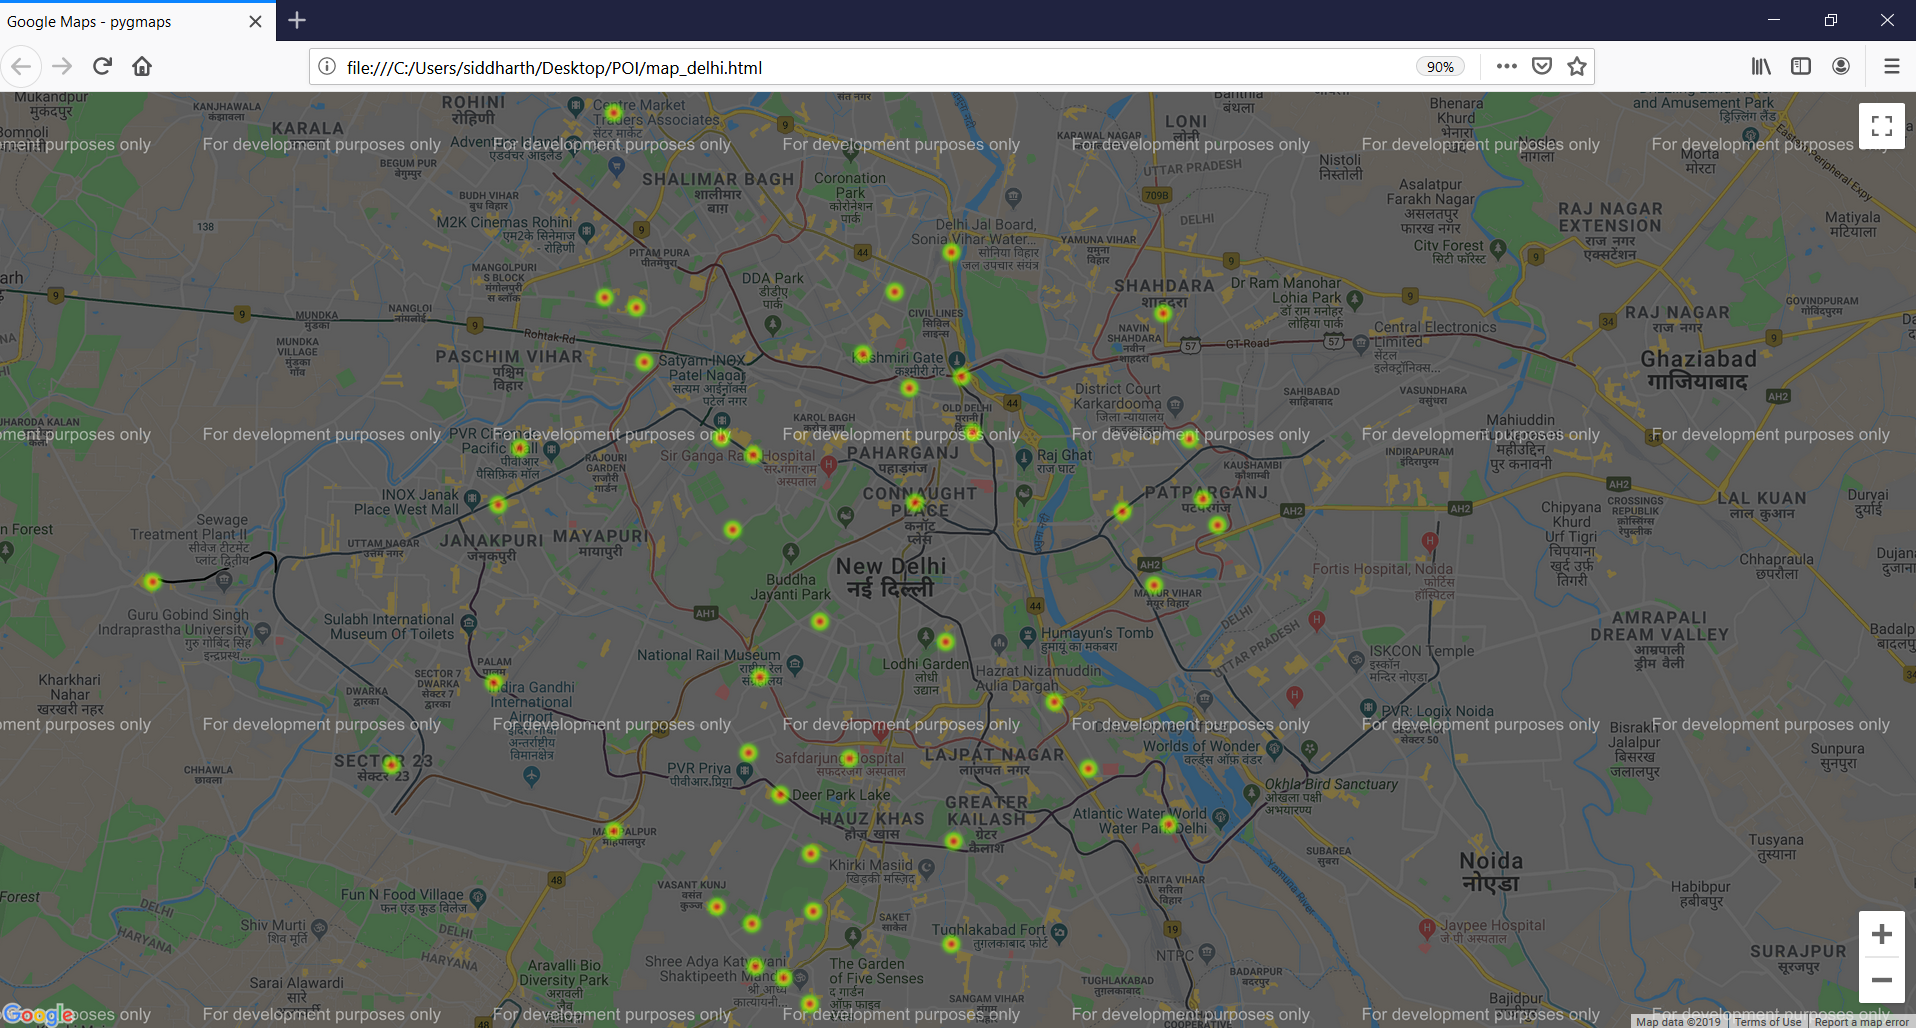1916x1028 pixels.
Task: Click the Raj Ghat place marker
Action: [1023, 458]
